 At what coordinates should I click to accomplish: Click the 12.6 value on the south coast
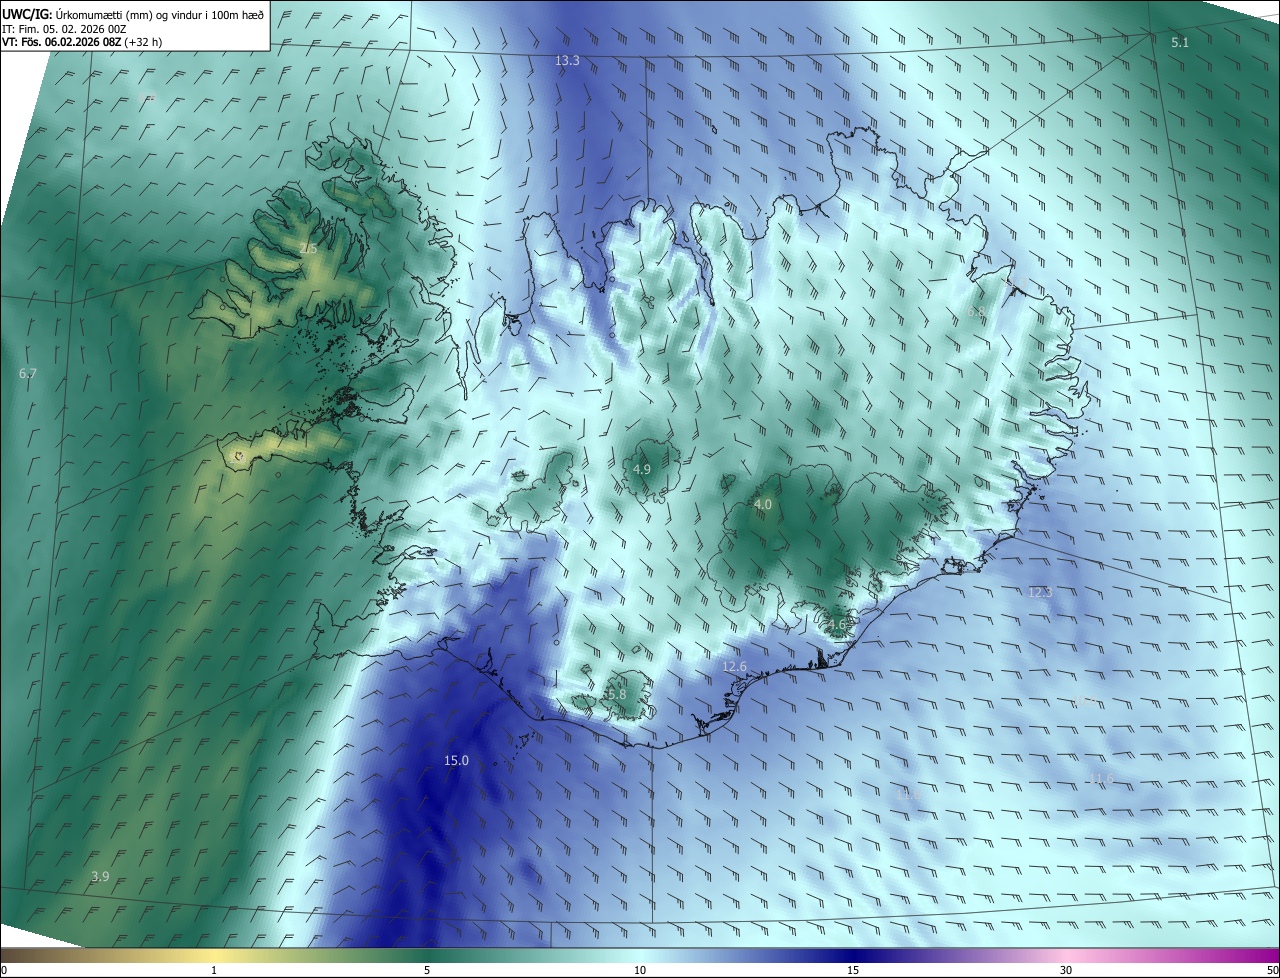pos(734,666)
